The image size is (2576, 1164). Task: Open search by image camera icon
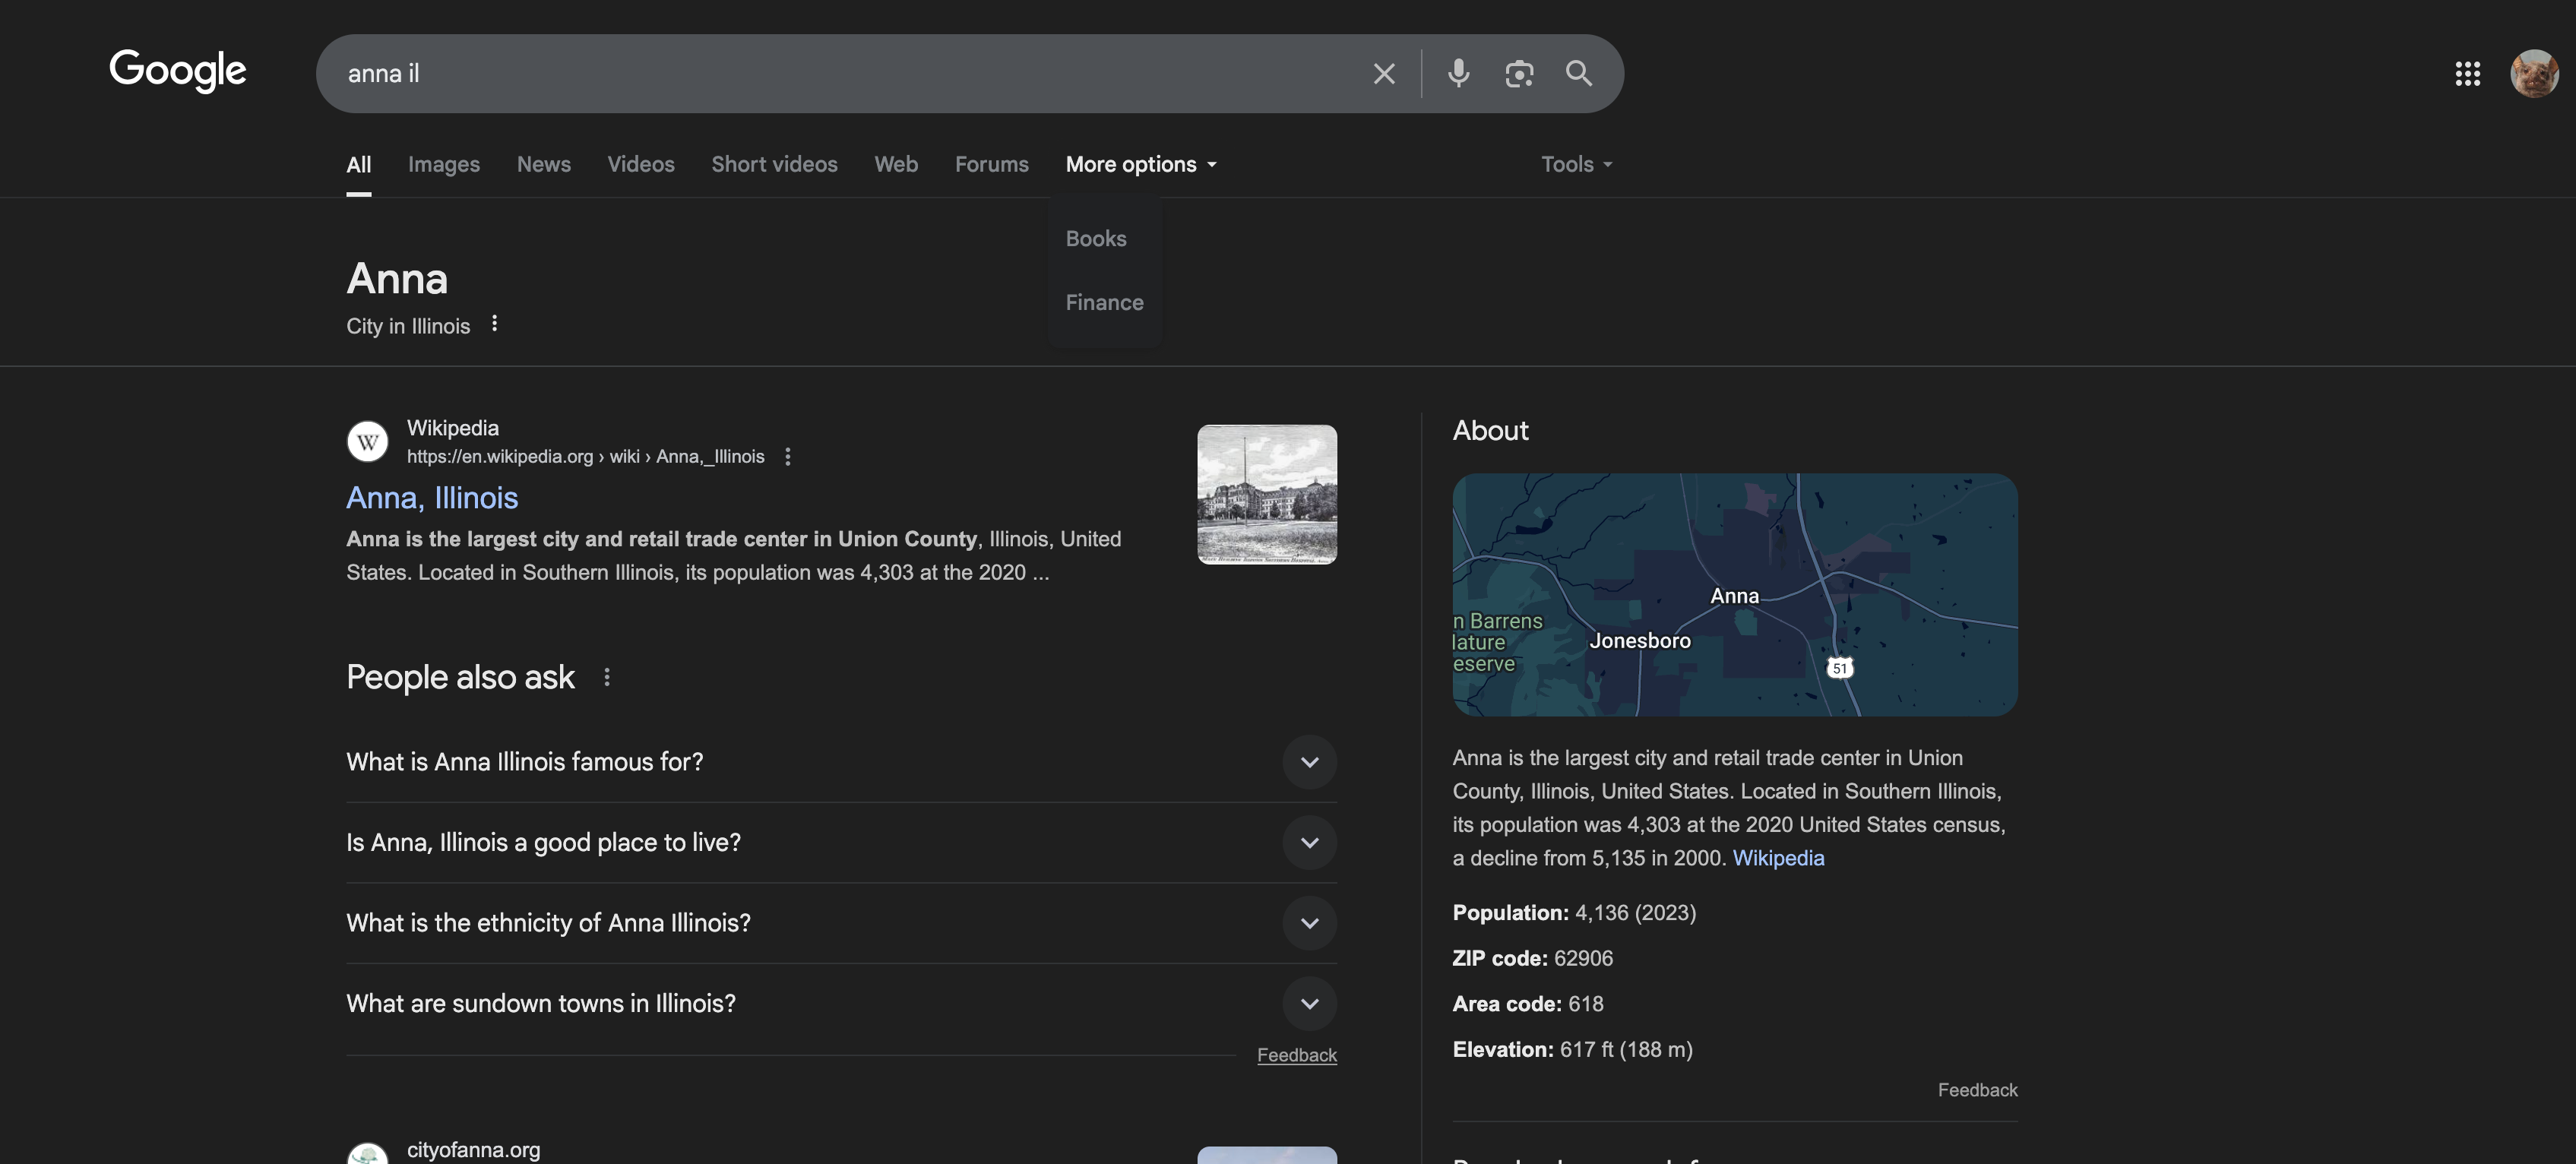pyautogui.click(x=1519, y=74)
